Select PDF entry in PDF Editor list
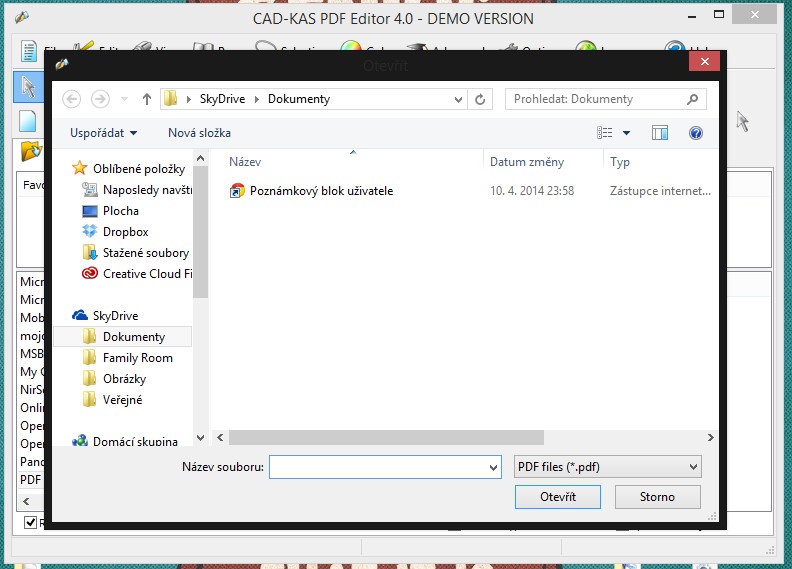This screenshot has width=792, height=569. pos(30,480)
